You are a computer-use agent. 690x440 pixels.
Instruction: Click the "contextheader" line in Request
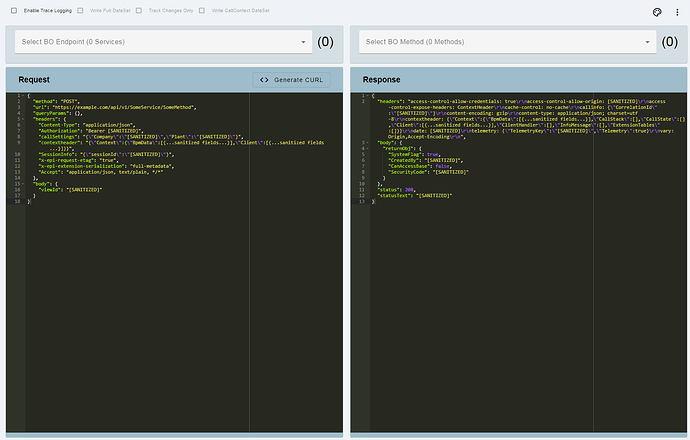point(181,146)
